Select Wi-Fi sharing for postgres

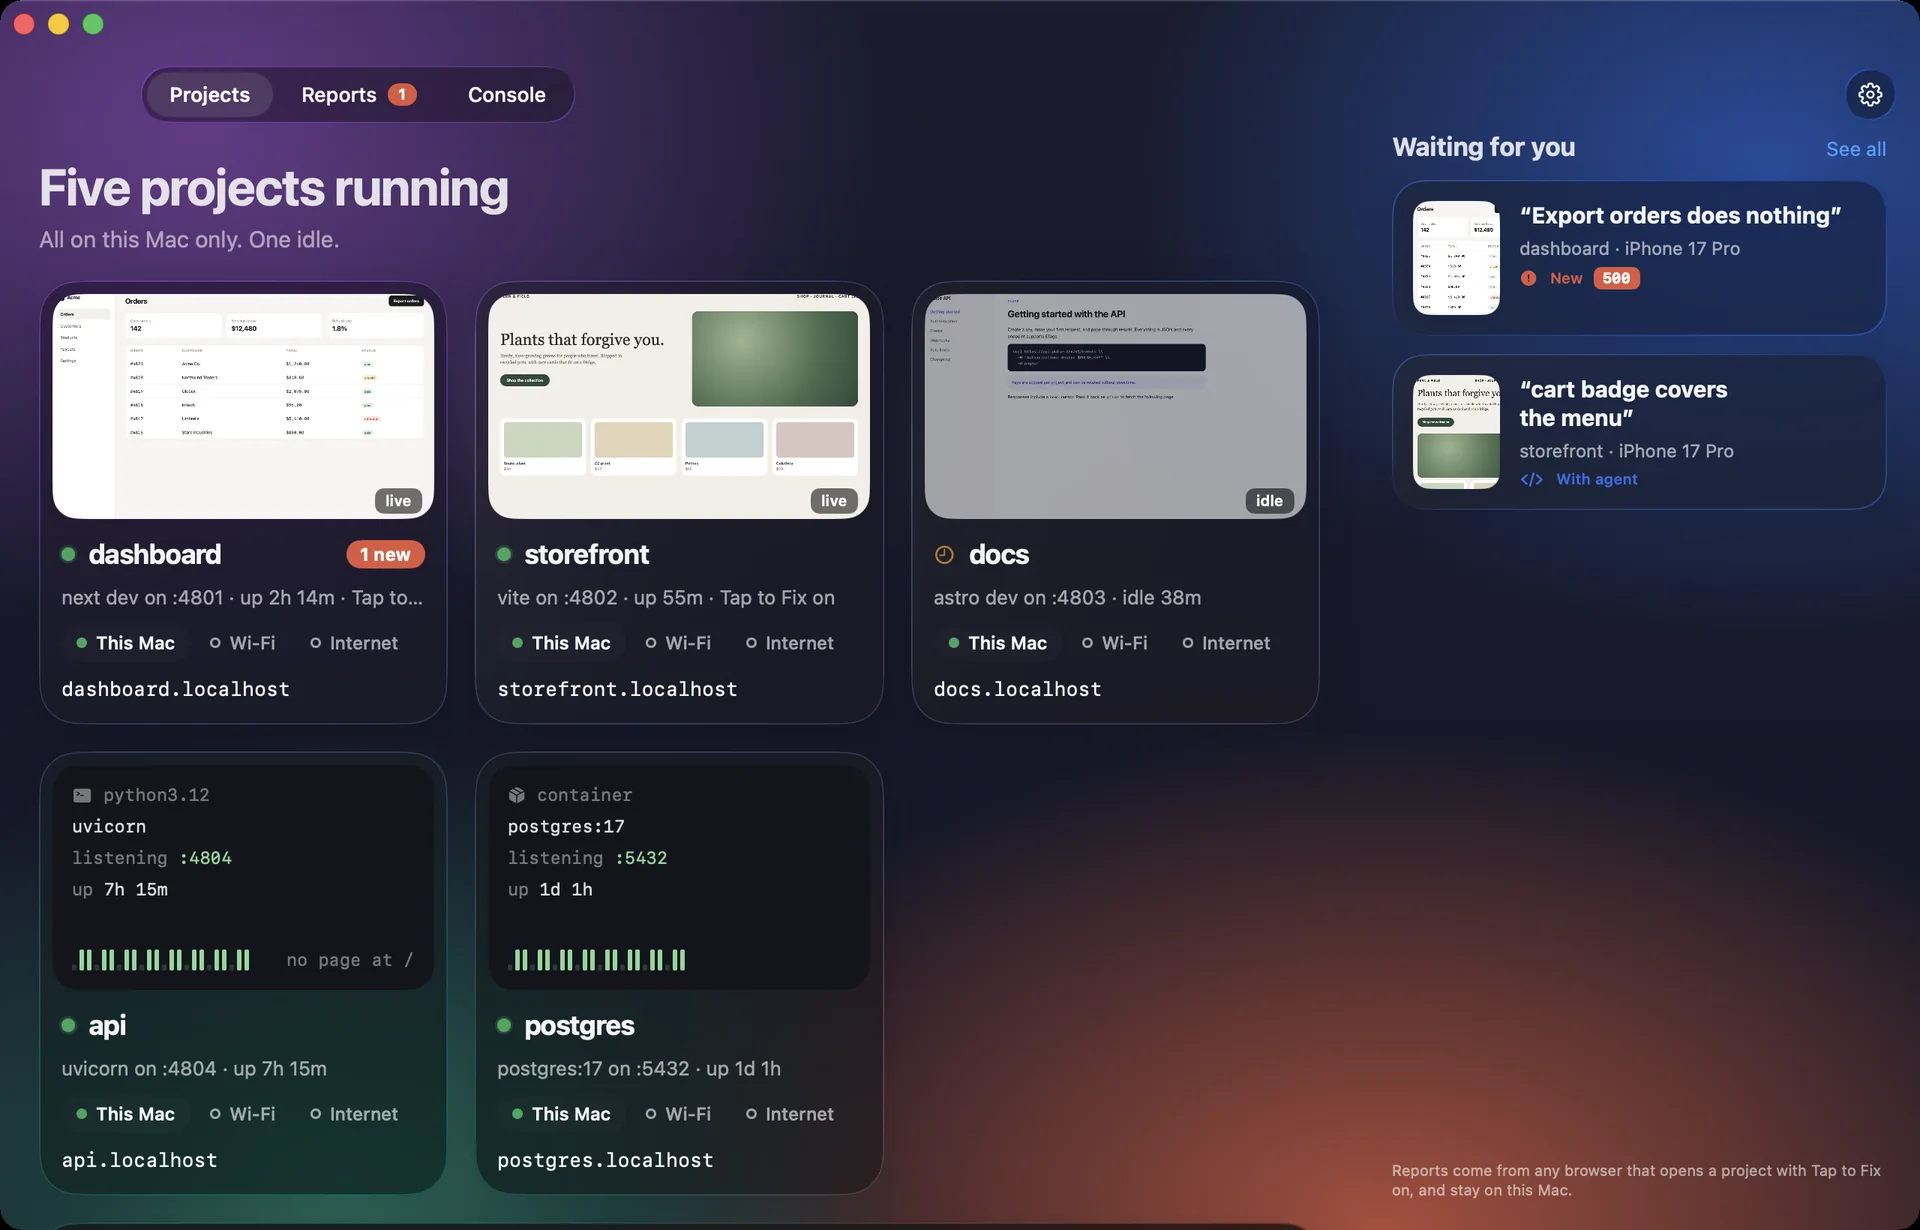678,1114
